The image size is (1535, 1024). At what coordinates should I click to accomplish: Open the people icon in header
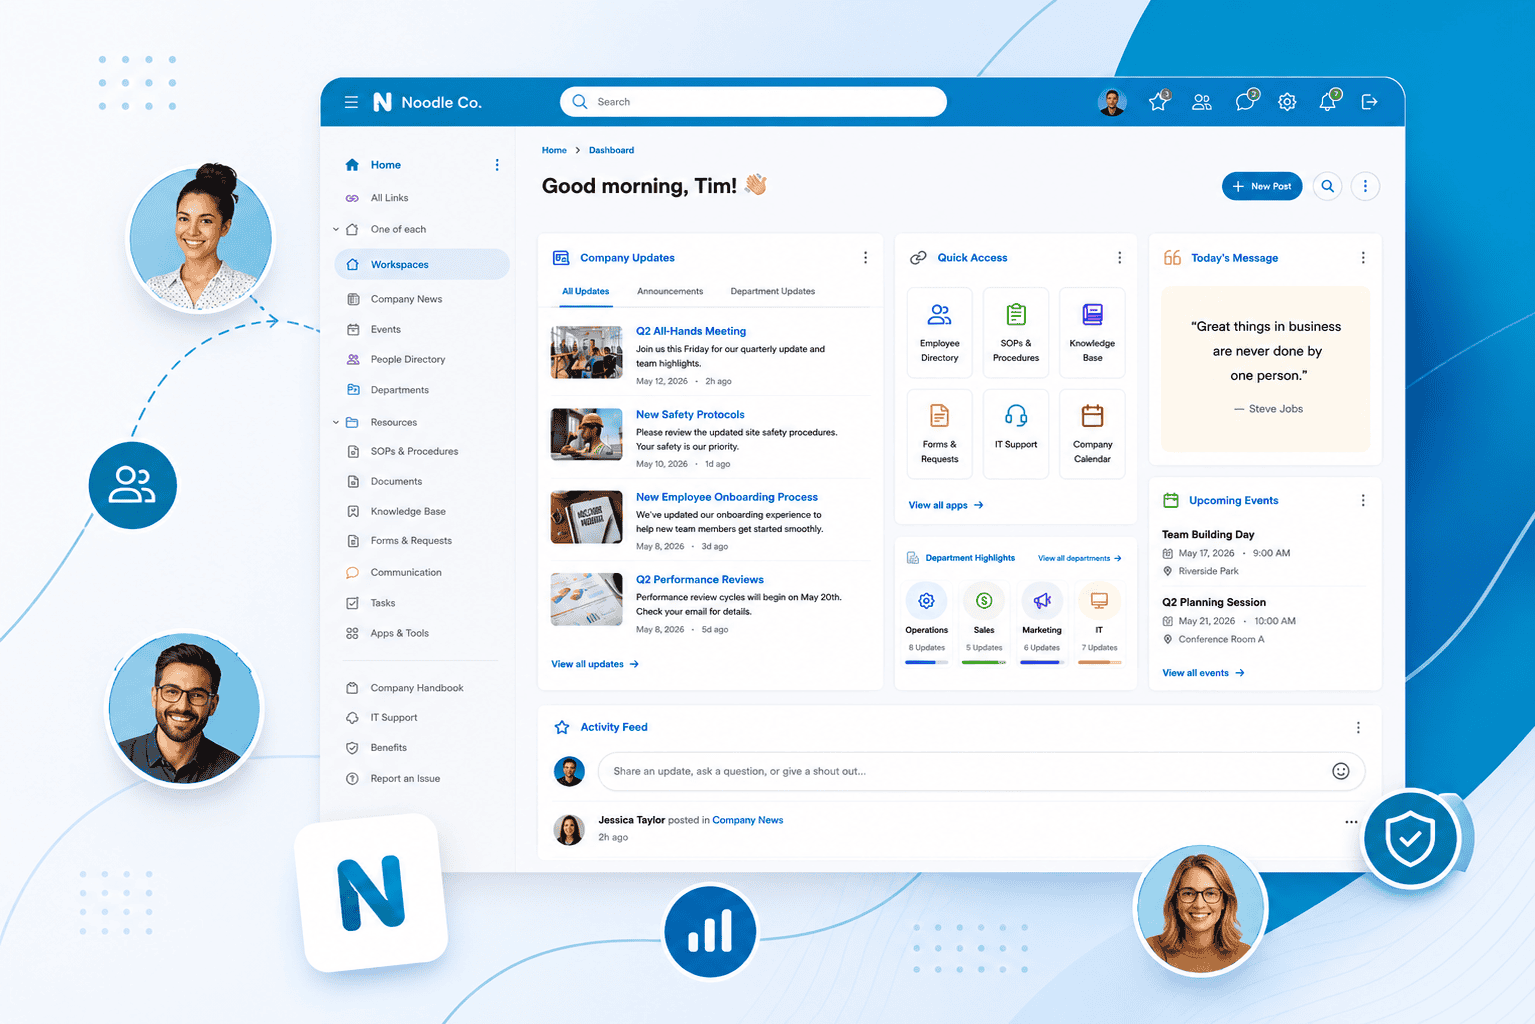(1202, 102)
